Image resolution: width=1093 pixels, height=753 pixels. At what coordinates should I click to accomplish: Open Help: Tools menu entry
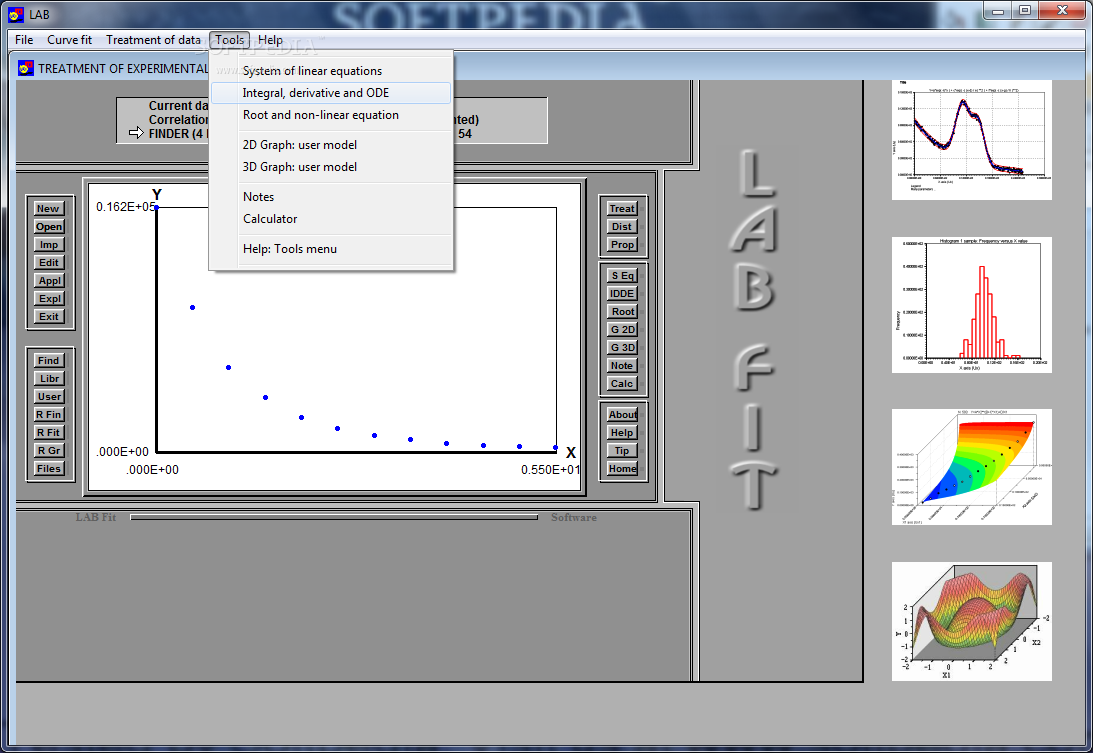pos(331,249)
